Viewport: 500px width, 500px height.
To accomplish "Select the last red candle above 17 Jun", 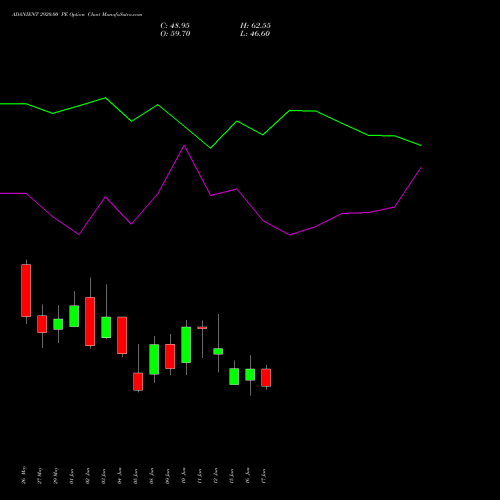I will pos(266,378).
